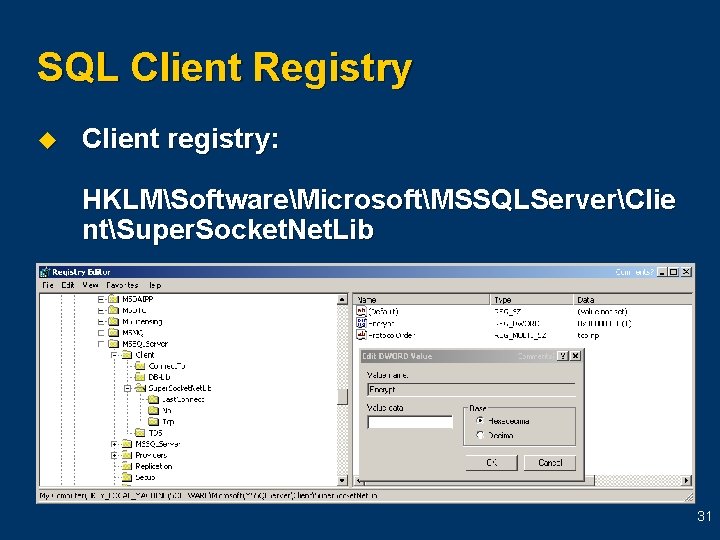The height and width of the screenshot is (540, 720).
Task: Select the Decimal base radio button
Action: tap(480, 435)
